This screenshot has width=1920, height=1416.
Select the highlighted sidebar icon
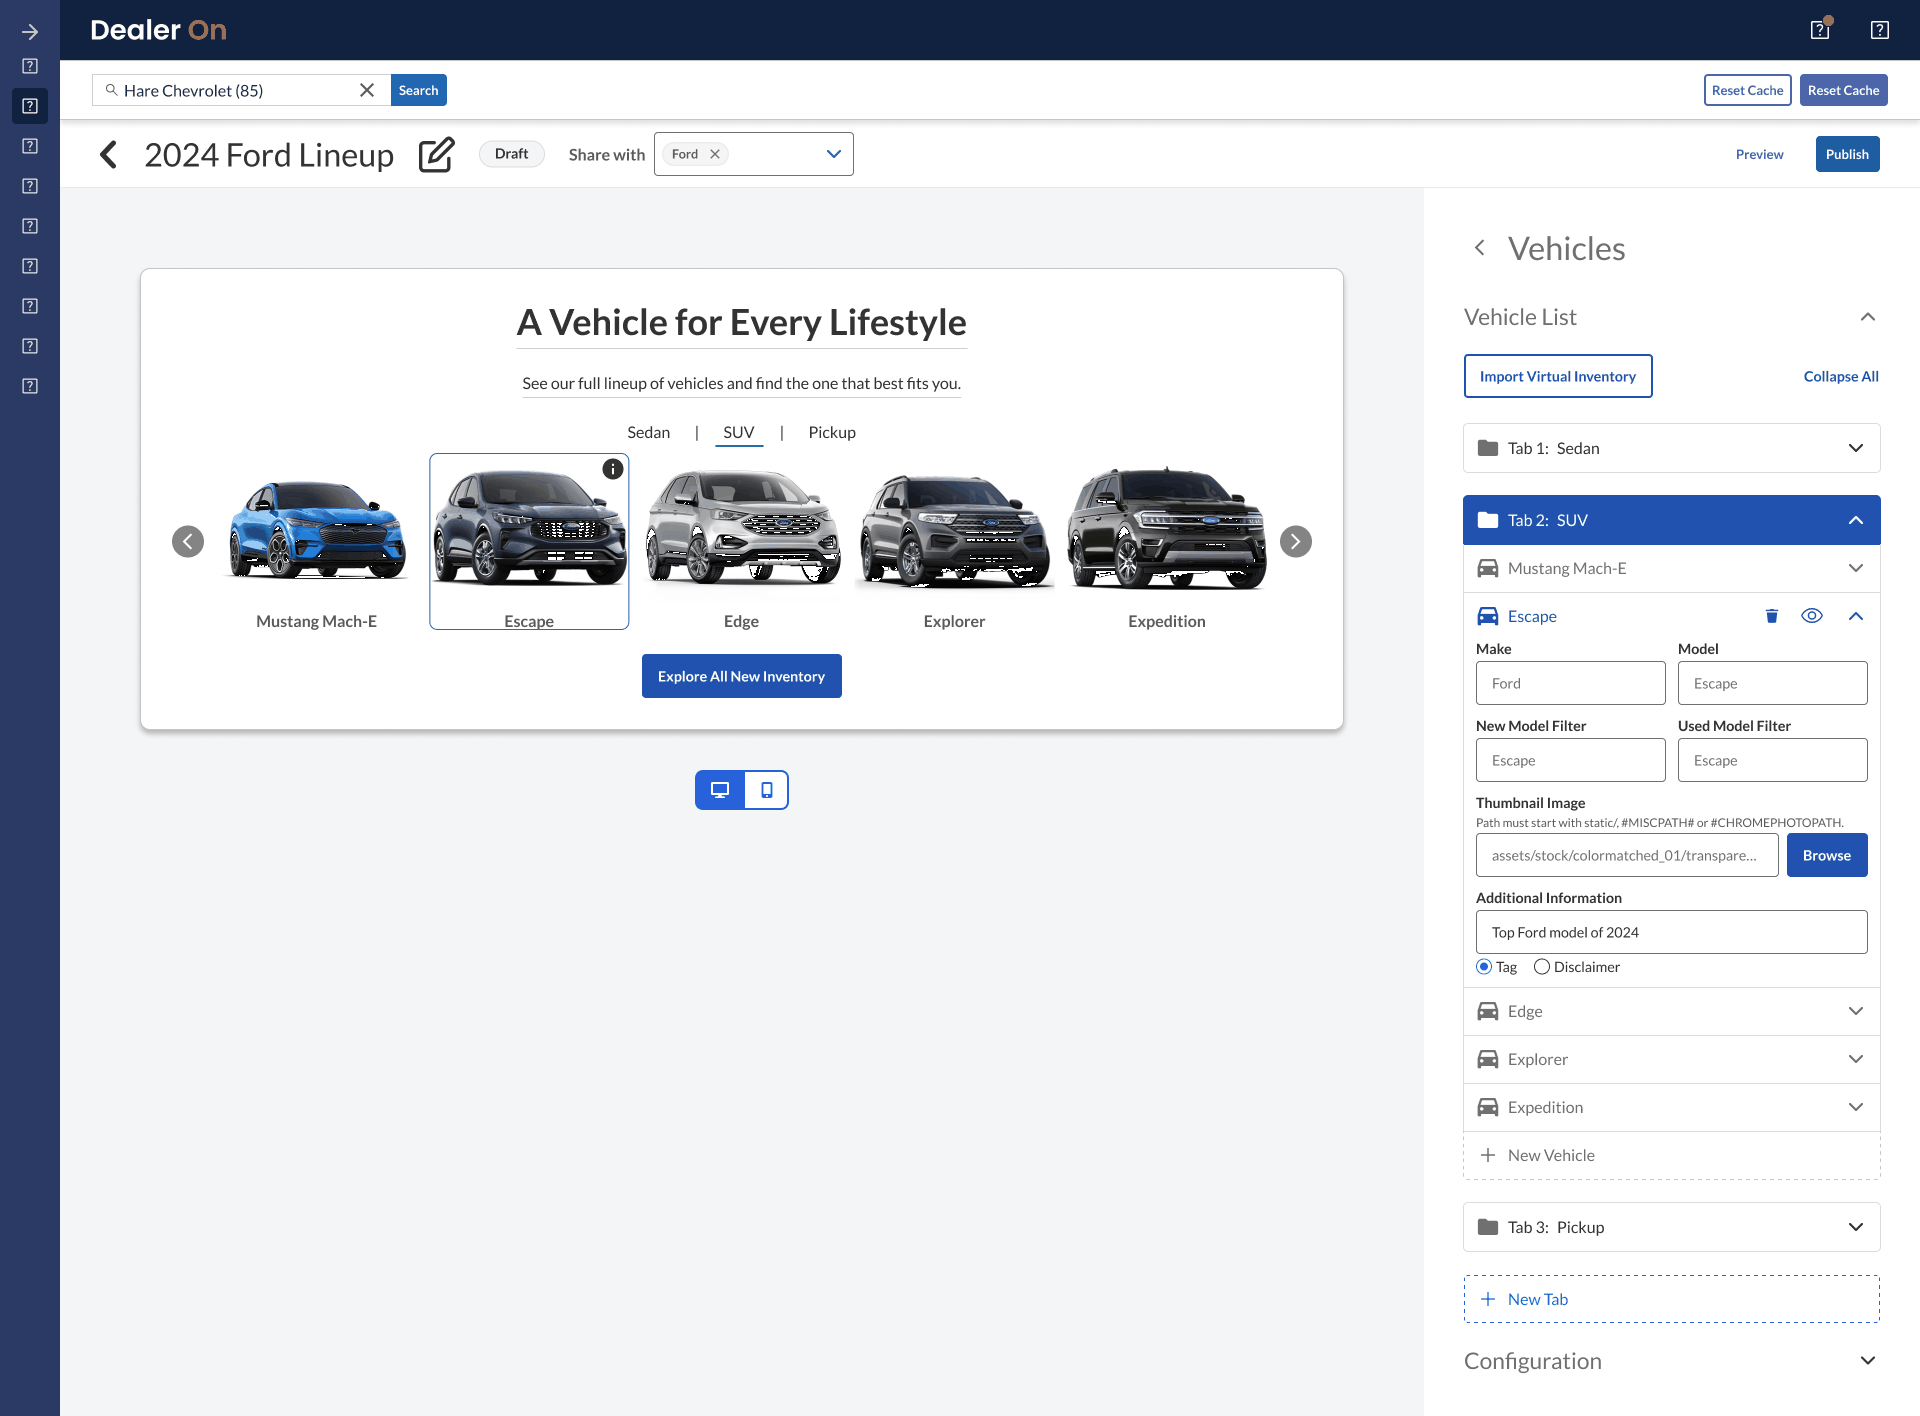click(30, 106)
